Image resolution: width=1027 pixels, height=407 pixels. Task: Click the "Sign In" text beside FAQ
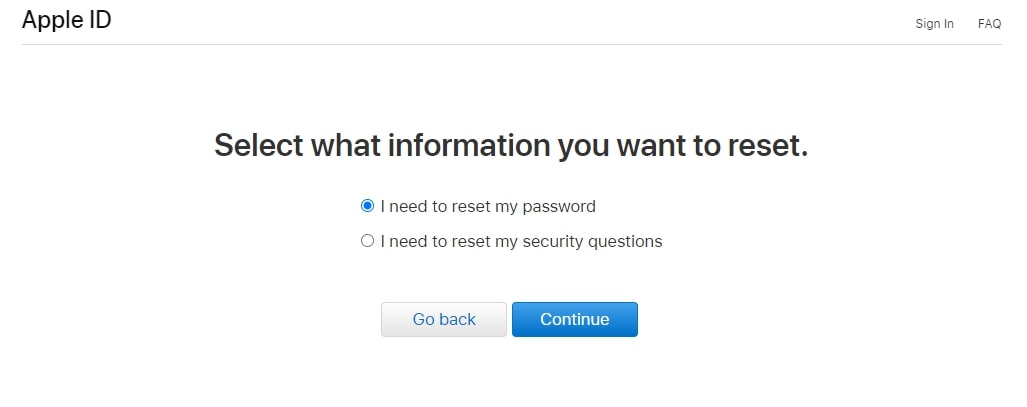(934, 24)
